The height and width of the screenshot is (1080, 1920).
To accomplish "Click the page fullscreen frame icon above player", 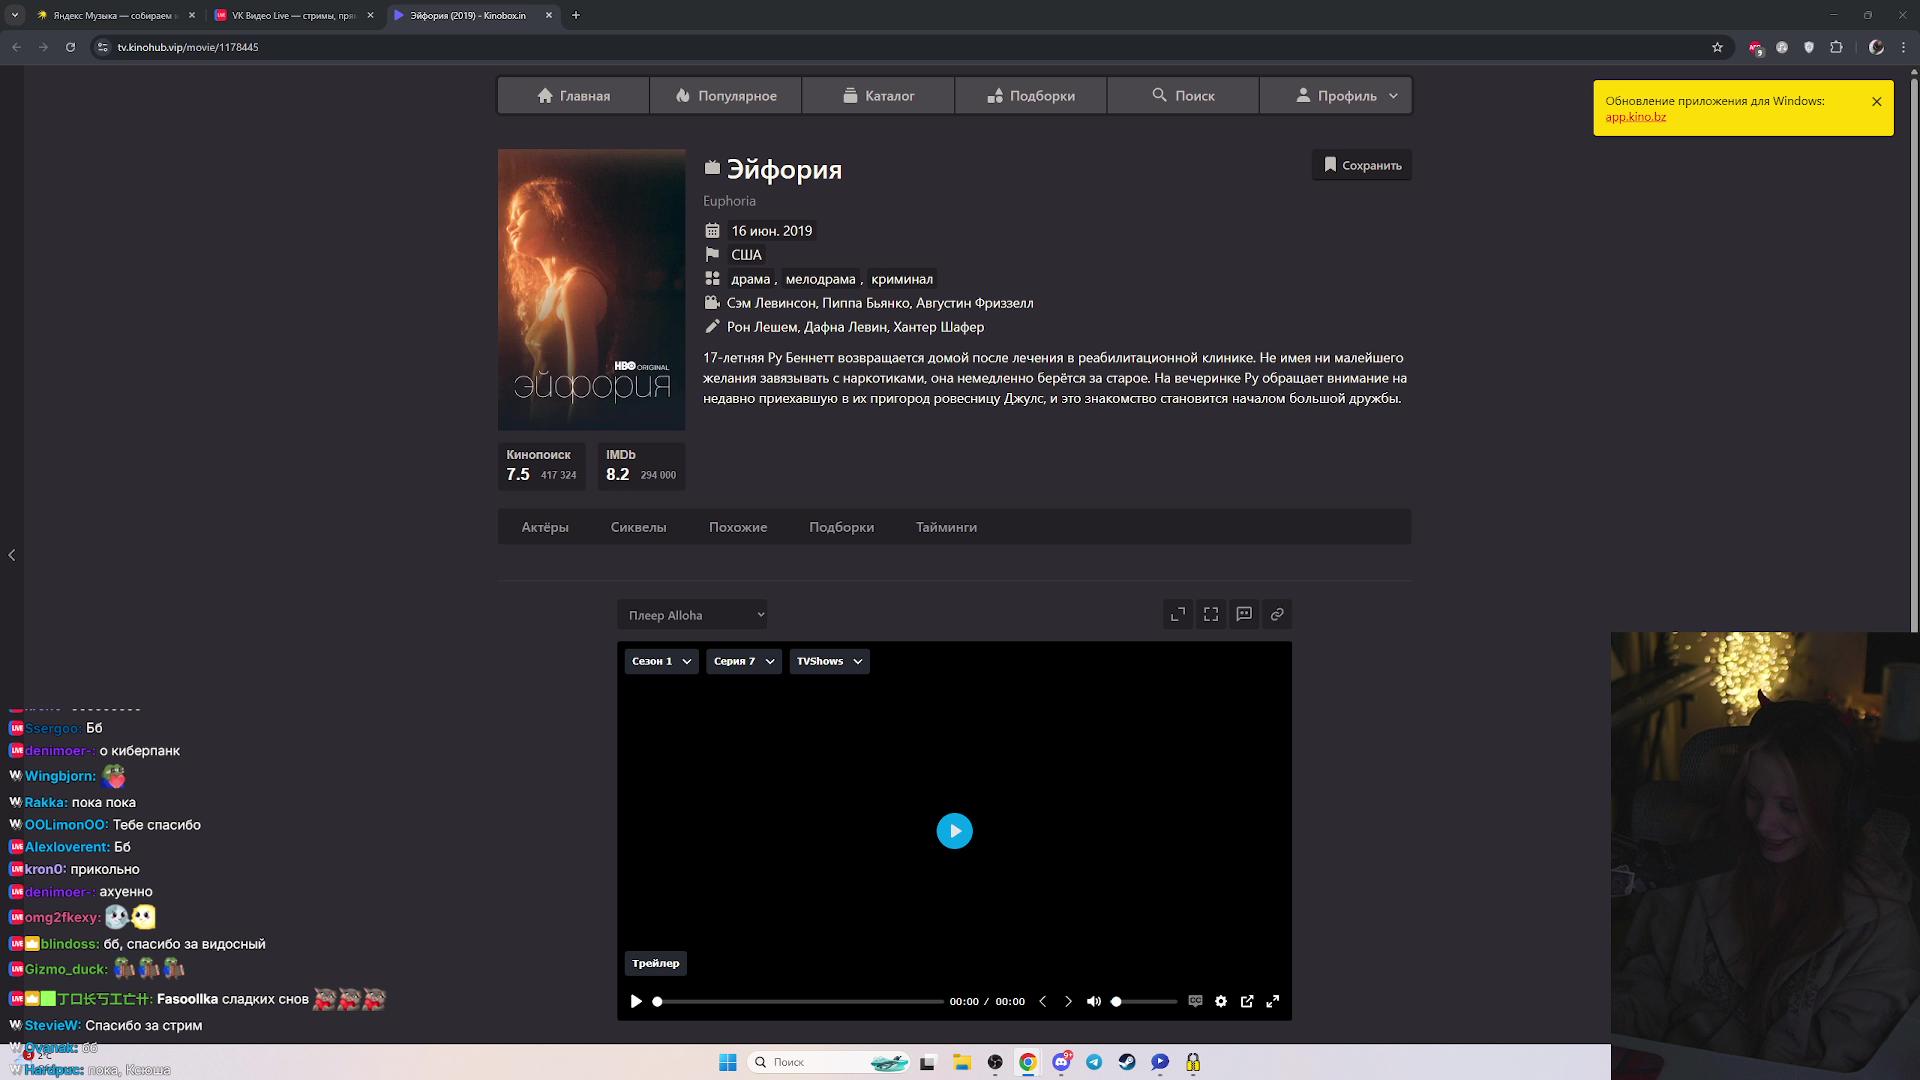I will [x=1211, y=614].
